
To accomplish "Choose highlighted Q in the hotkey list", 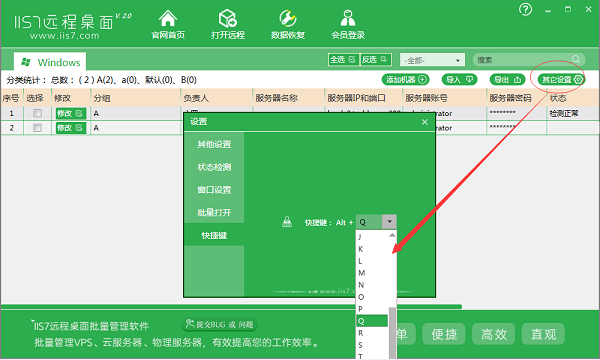I will [x=372, y=321].
